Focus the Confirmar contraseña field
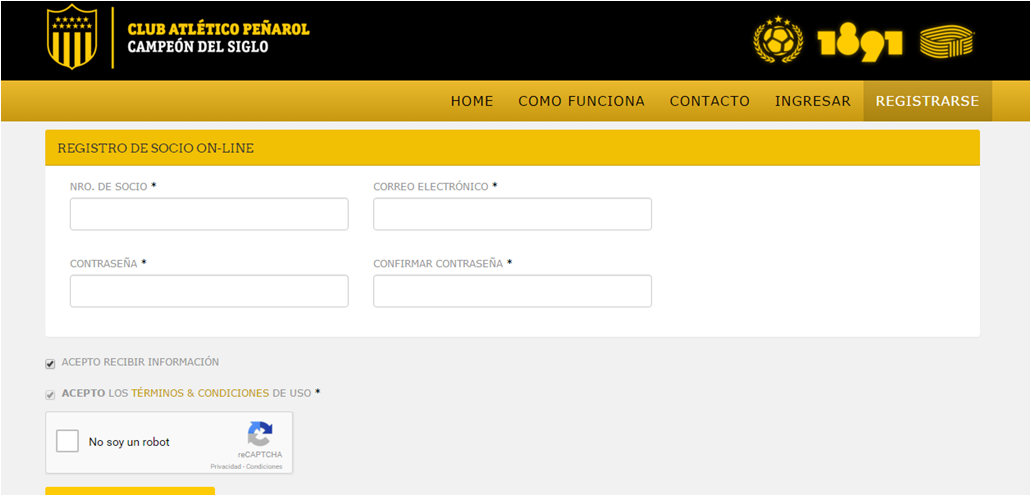Screen dimensions: 1031x496 tap(512, 291)
